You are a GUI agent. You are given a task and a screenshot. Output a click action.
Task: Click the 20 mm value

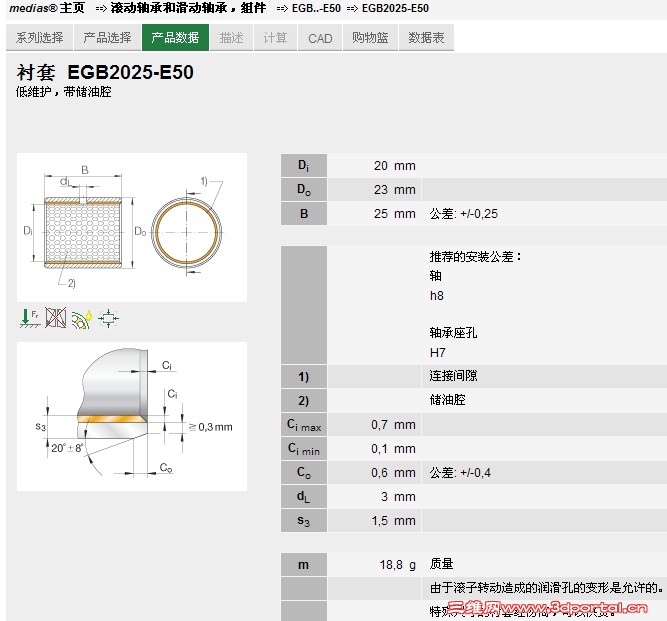click(x=395, y=165)
